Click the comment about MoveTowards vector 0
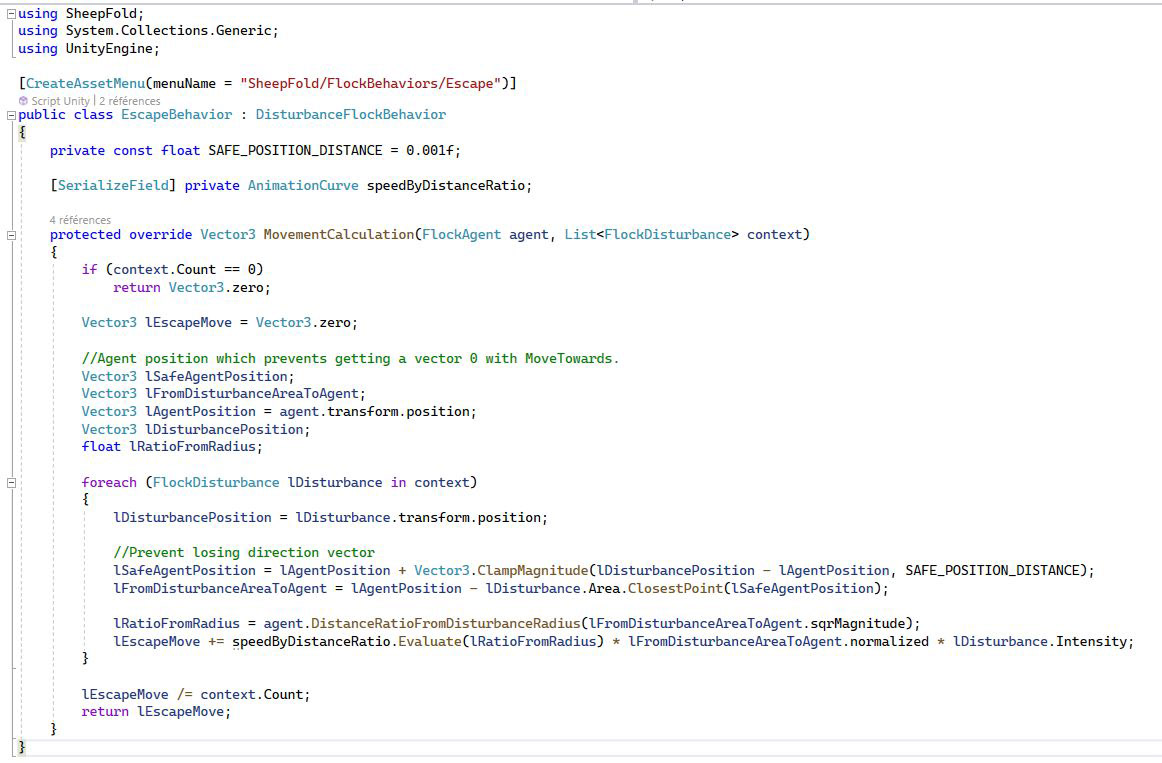The image size is (1162, 763). 350,359
